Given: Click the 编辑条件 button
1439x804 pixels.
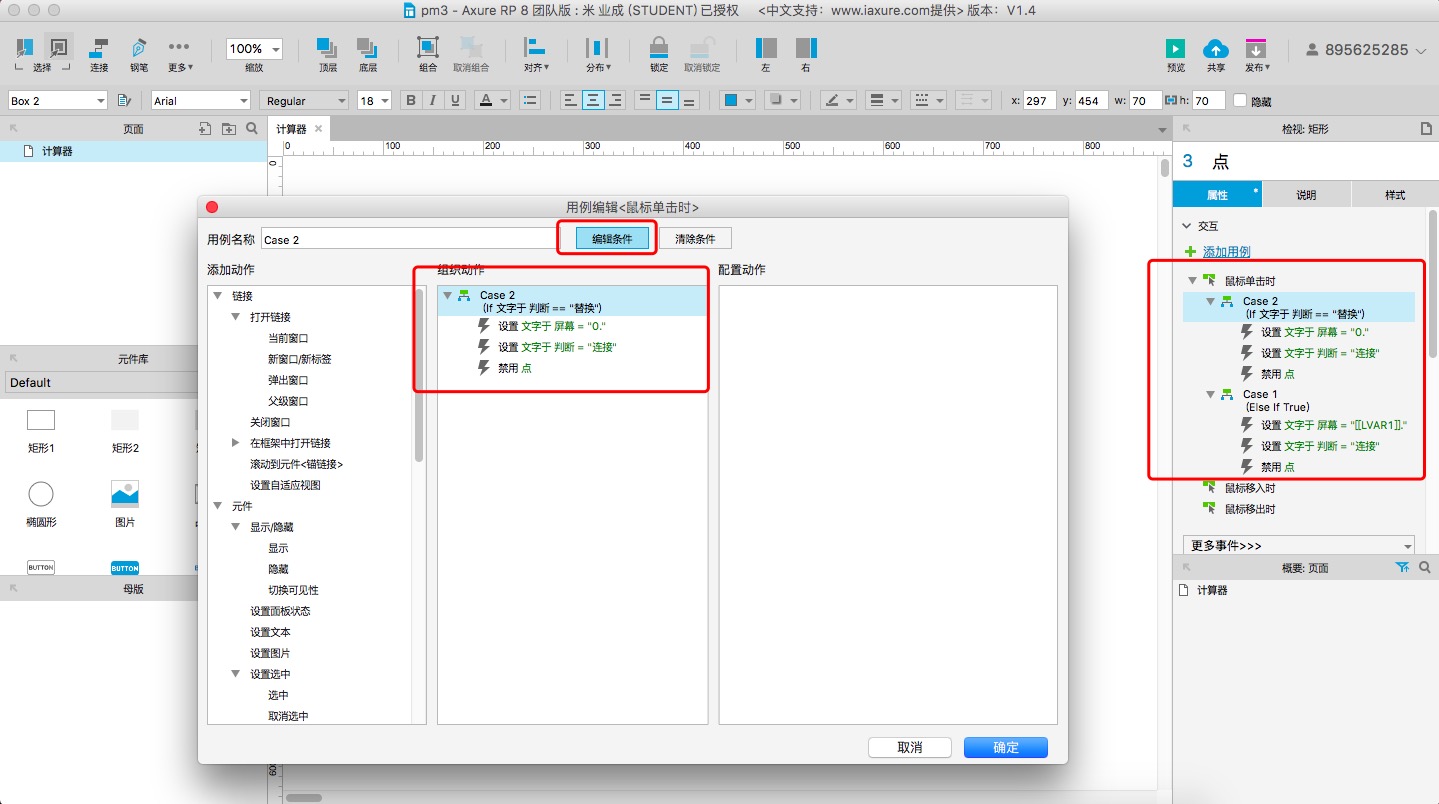Looking at the screenshot, I should click(612, 238).
